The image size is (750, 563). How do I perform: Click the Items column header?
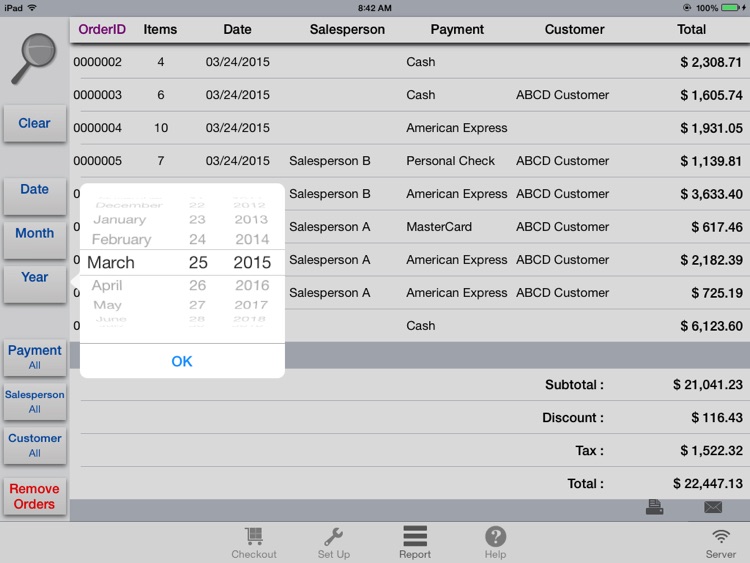[x=160, y=30]
